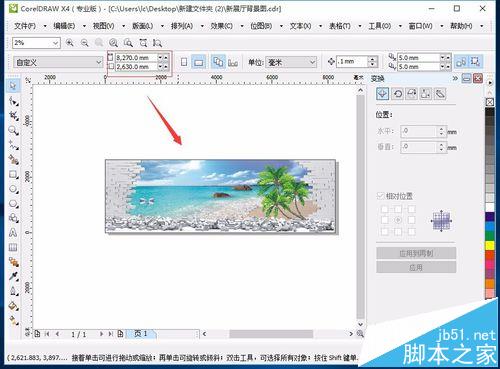Open the 文件(F) menu

tap(25, 26)
